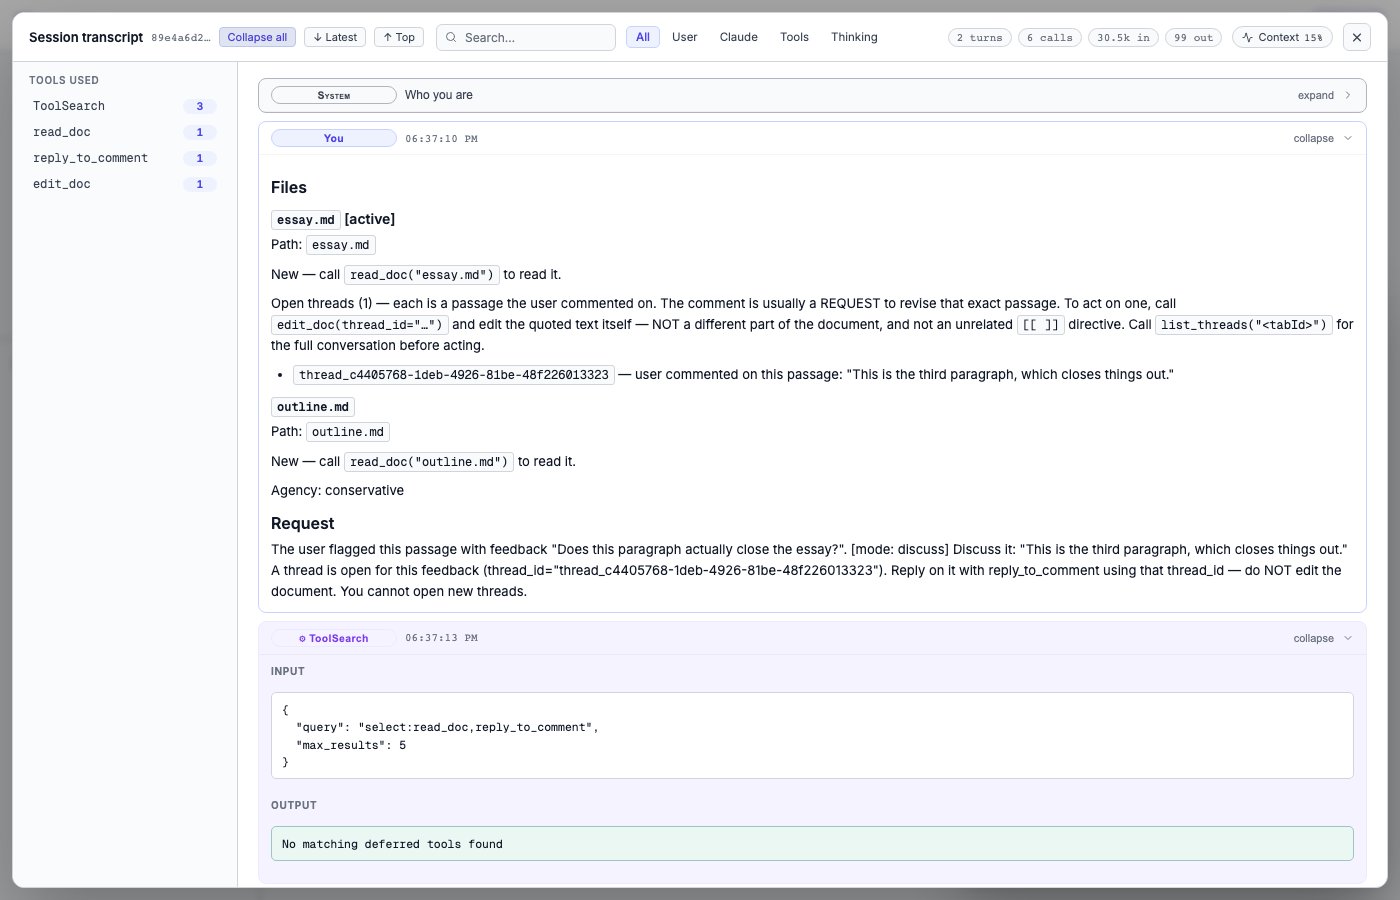Click the 06:37:10 PM timestamp
Viewport: 1400px width, 900px height.
pyautogui.click(x=441, y=139)
